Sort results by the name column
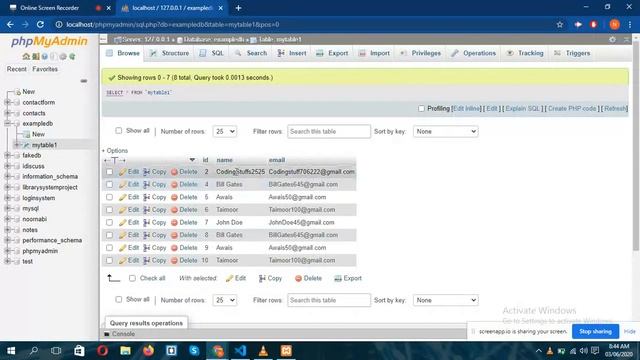640x360 pixels. coord(224,160)
